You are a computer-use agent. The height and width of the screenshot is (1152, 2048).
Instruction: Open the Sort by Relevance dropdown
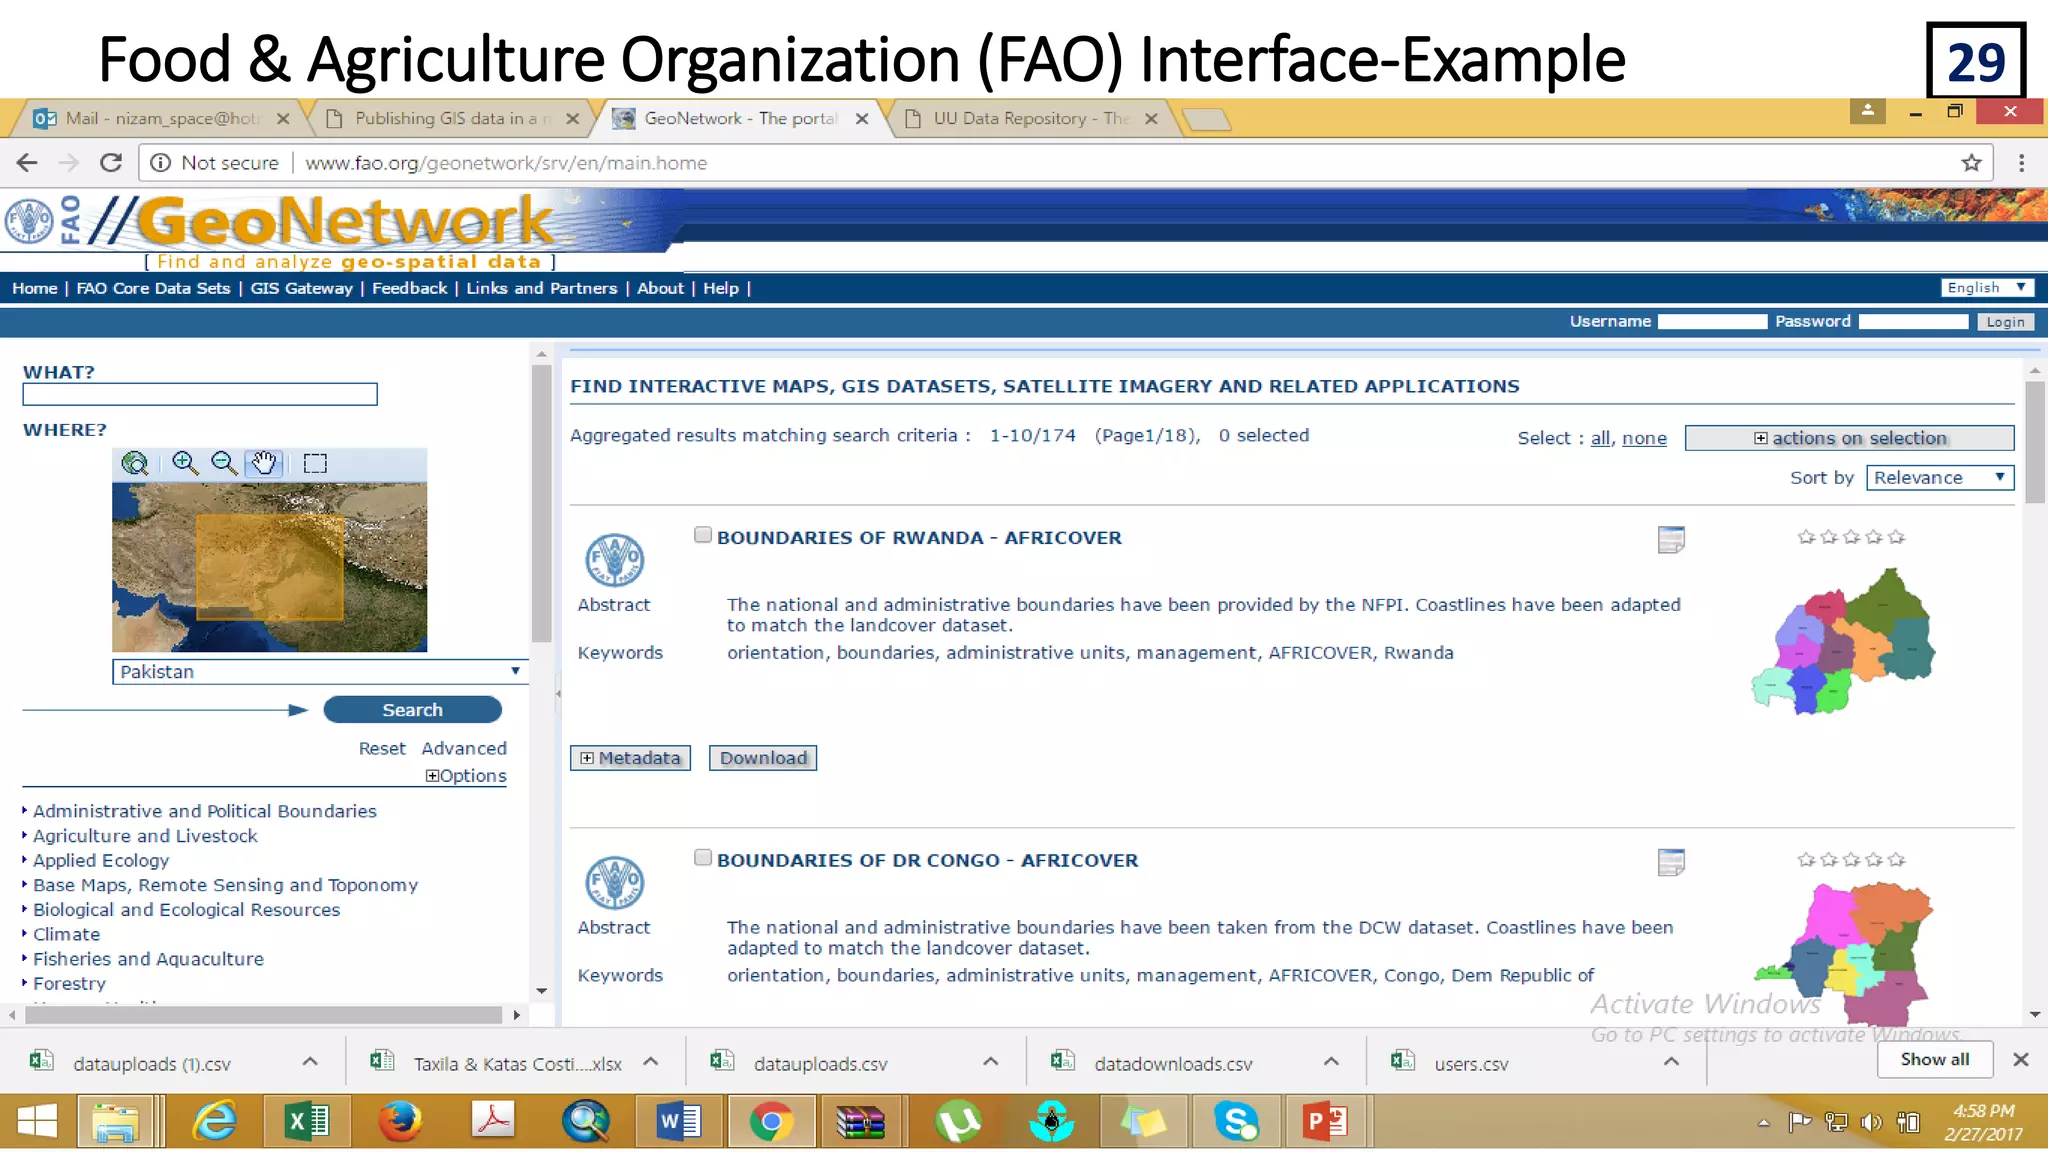1939,478
